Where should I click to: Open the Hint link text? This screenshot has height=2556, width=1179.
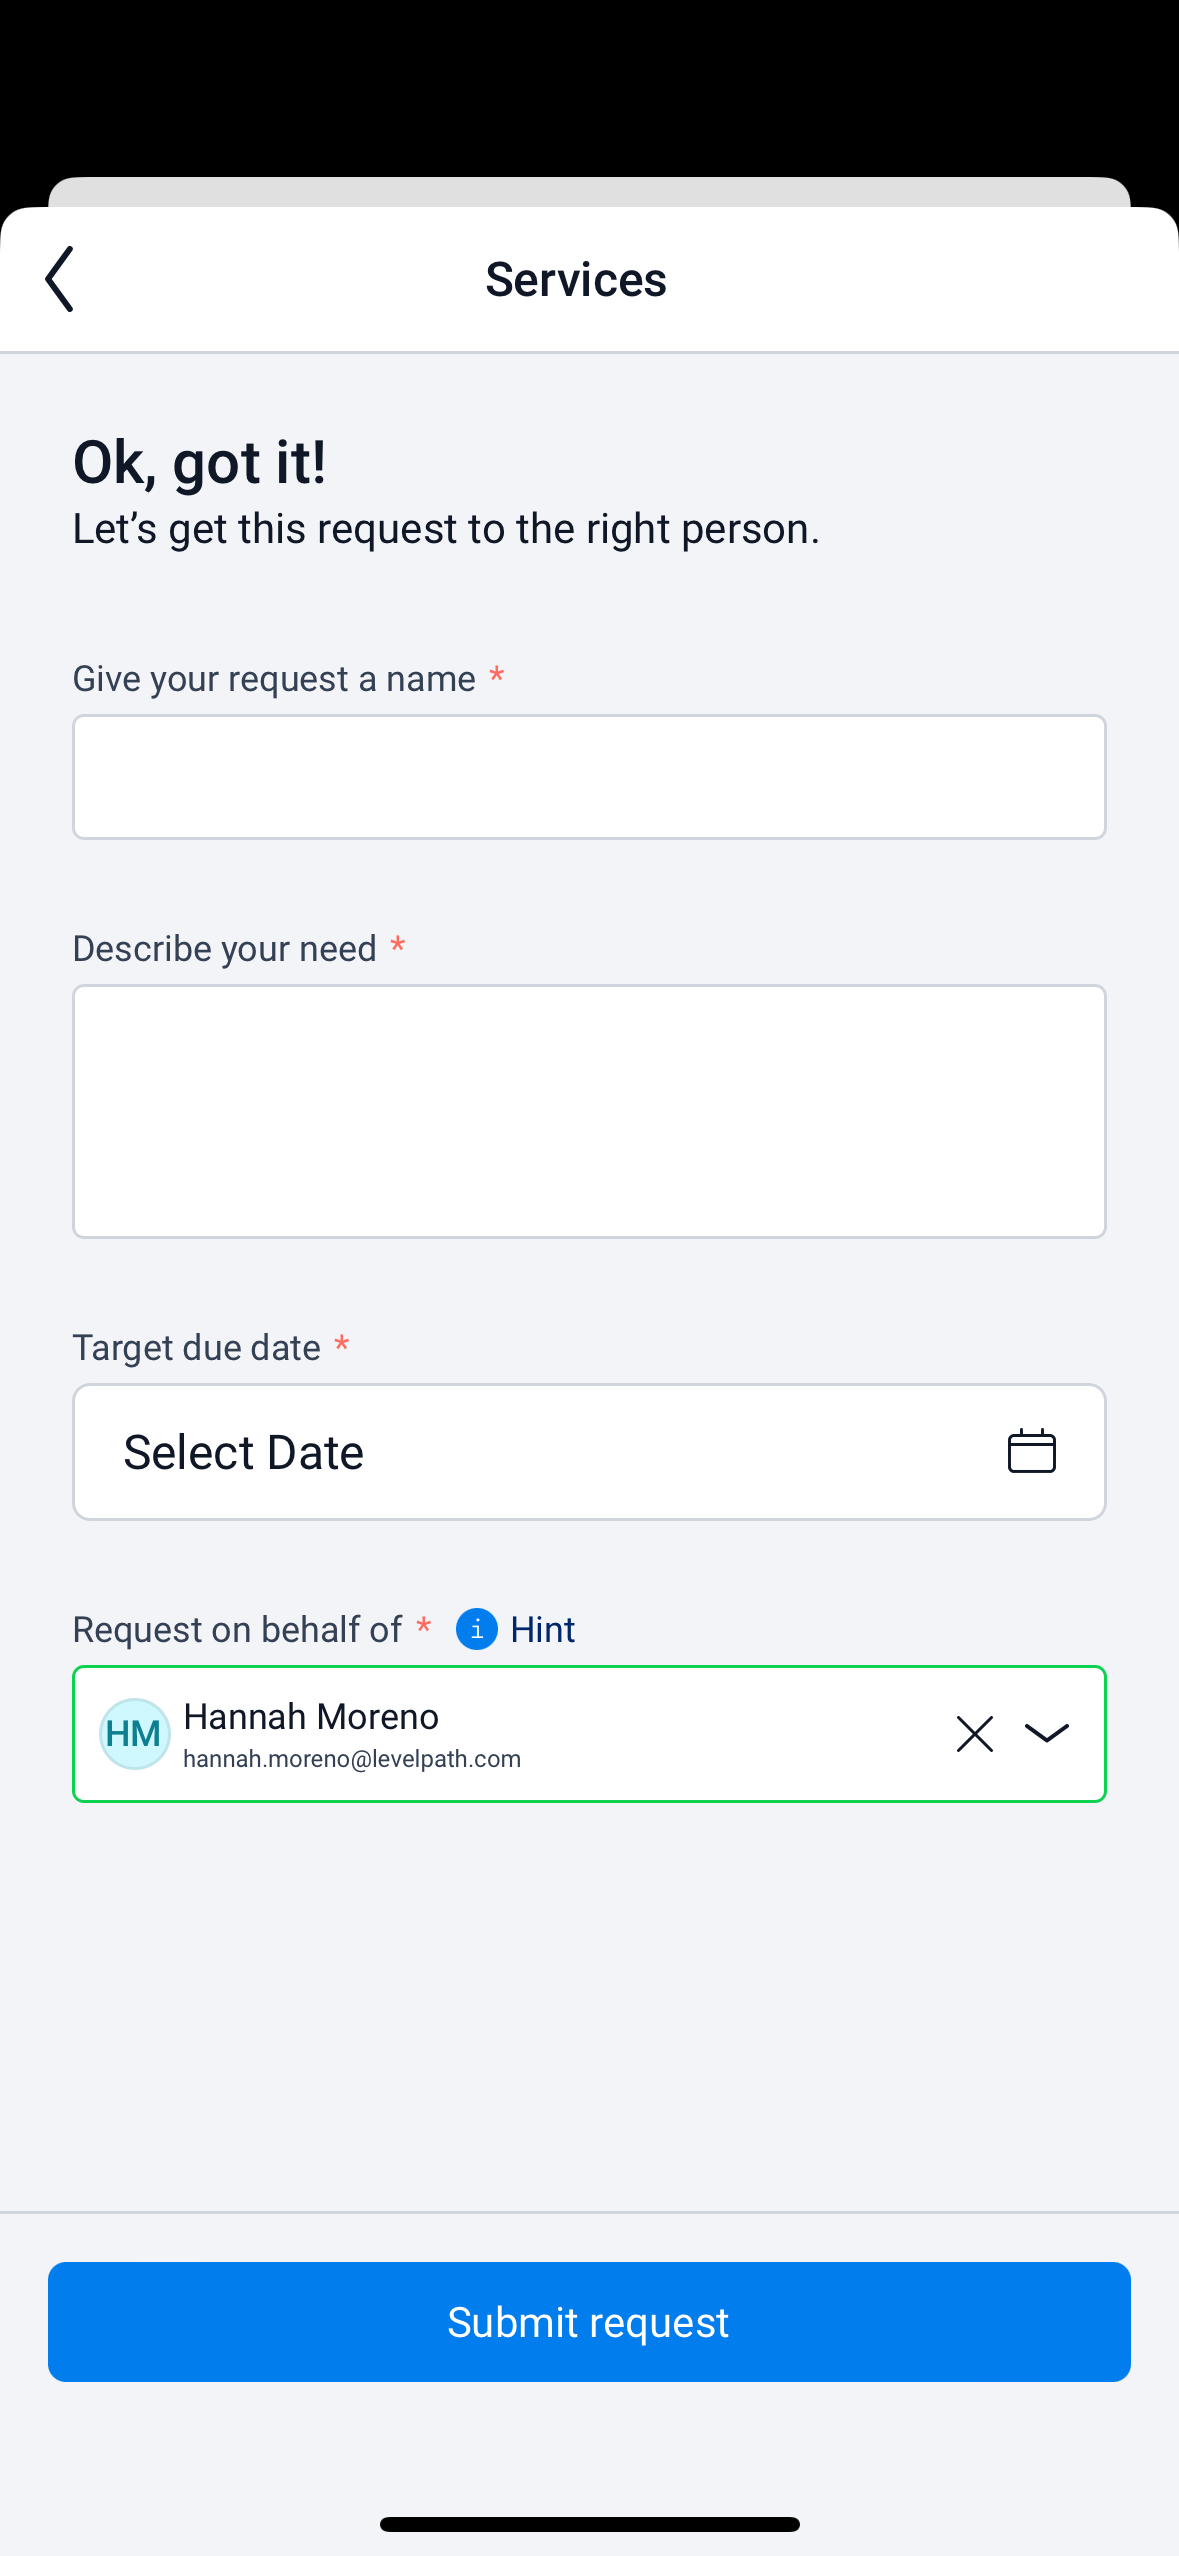click(x=542, y=1629)
